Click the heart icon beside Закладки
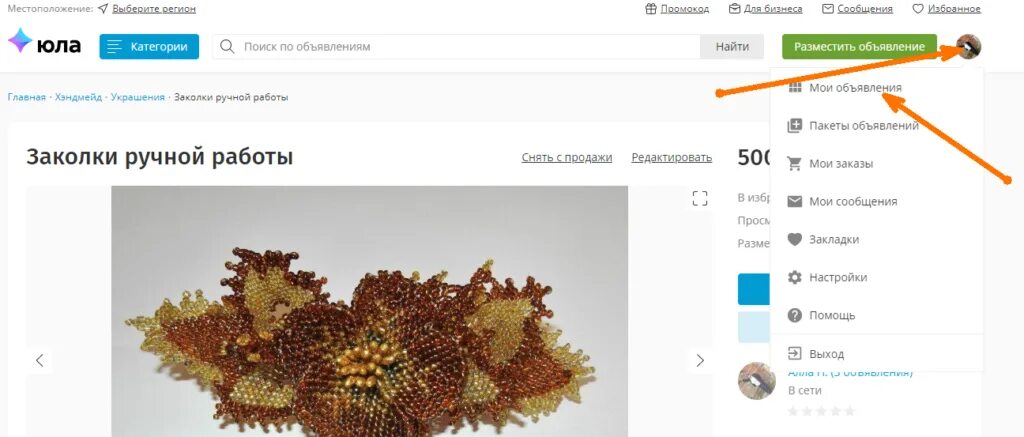 [794, 240]
